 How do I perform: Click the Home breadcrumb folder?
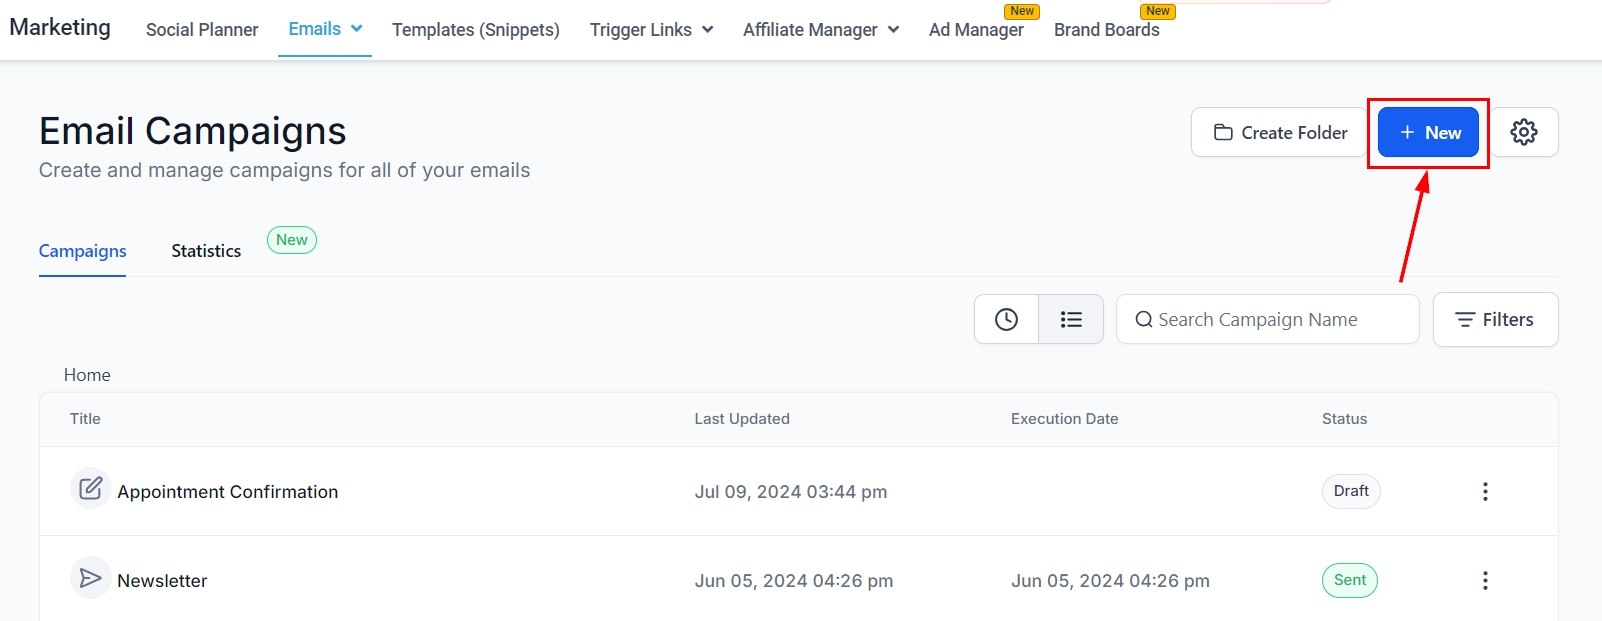87,375
